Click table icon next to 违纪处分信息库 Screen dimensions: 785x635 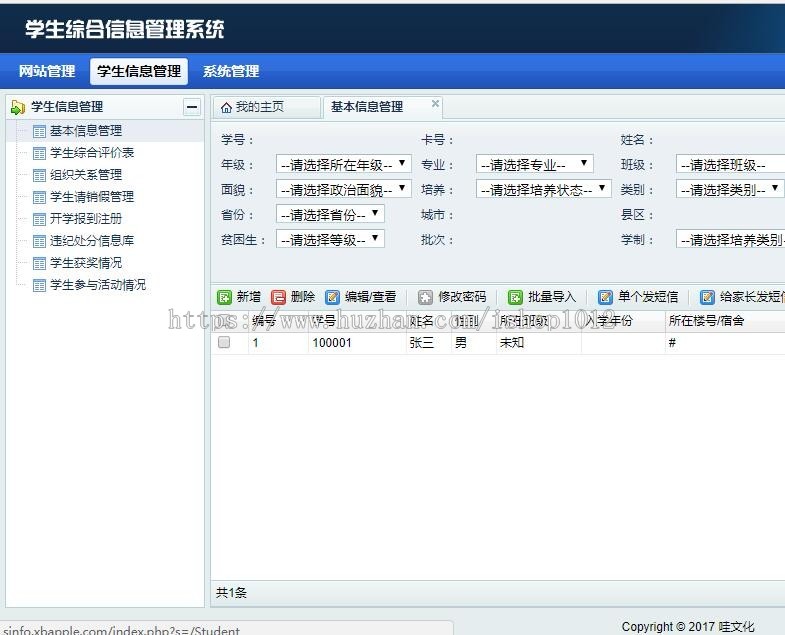(x=39, y=241)
